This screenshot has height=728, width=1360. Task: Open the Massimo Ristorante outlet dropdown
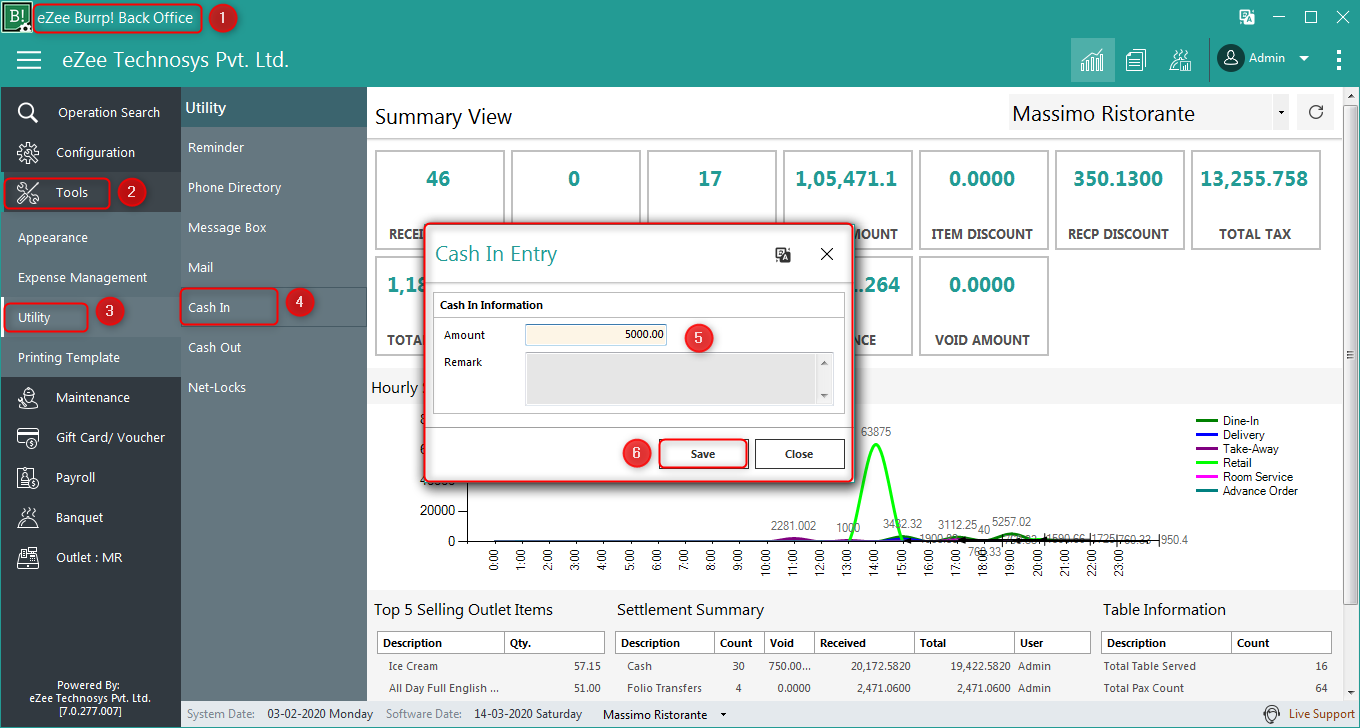click(1281, 113)
